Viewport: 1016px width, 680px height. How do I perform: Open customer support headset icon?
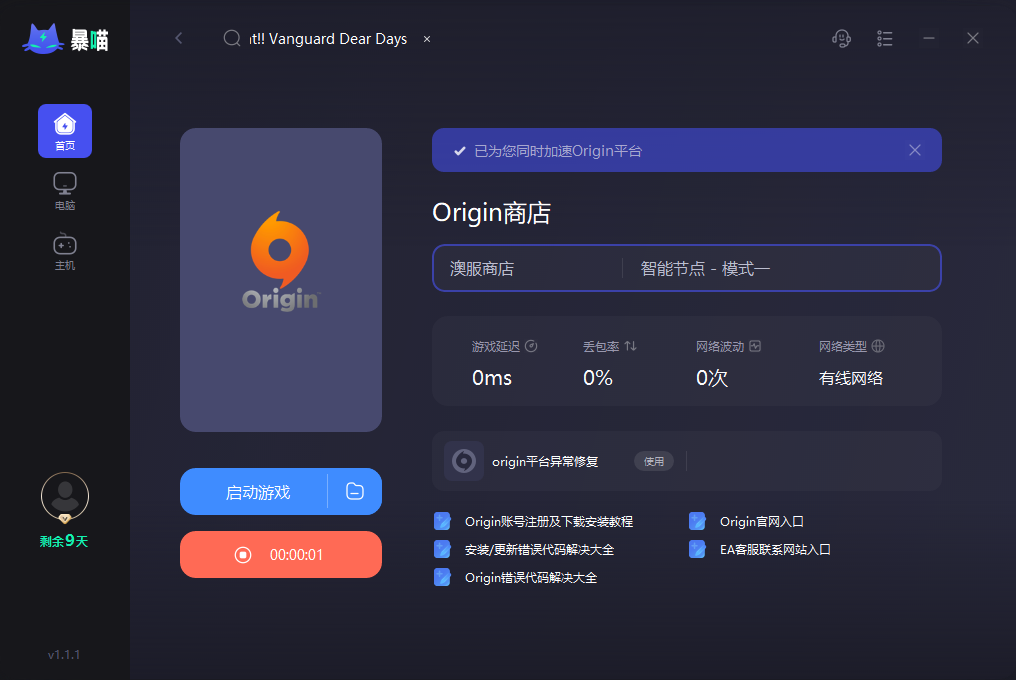click(x=841, y=38)
